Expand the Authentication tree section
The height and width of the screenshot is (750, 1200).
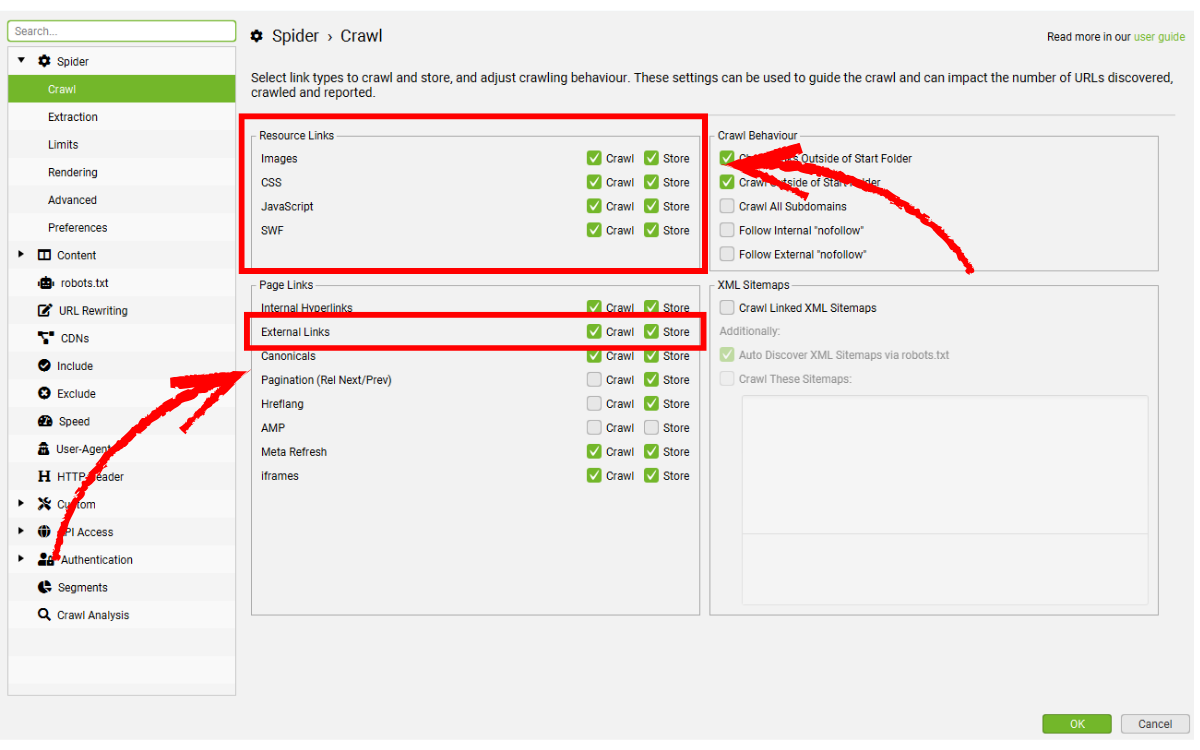22,559
